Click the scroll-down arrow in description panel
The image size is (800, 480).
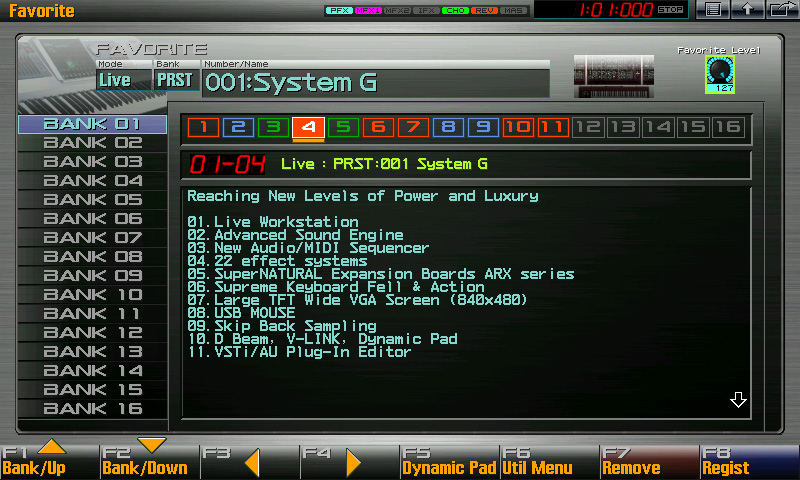click(x=738, y=399)
